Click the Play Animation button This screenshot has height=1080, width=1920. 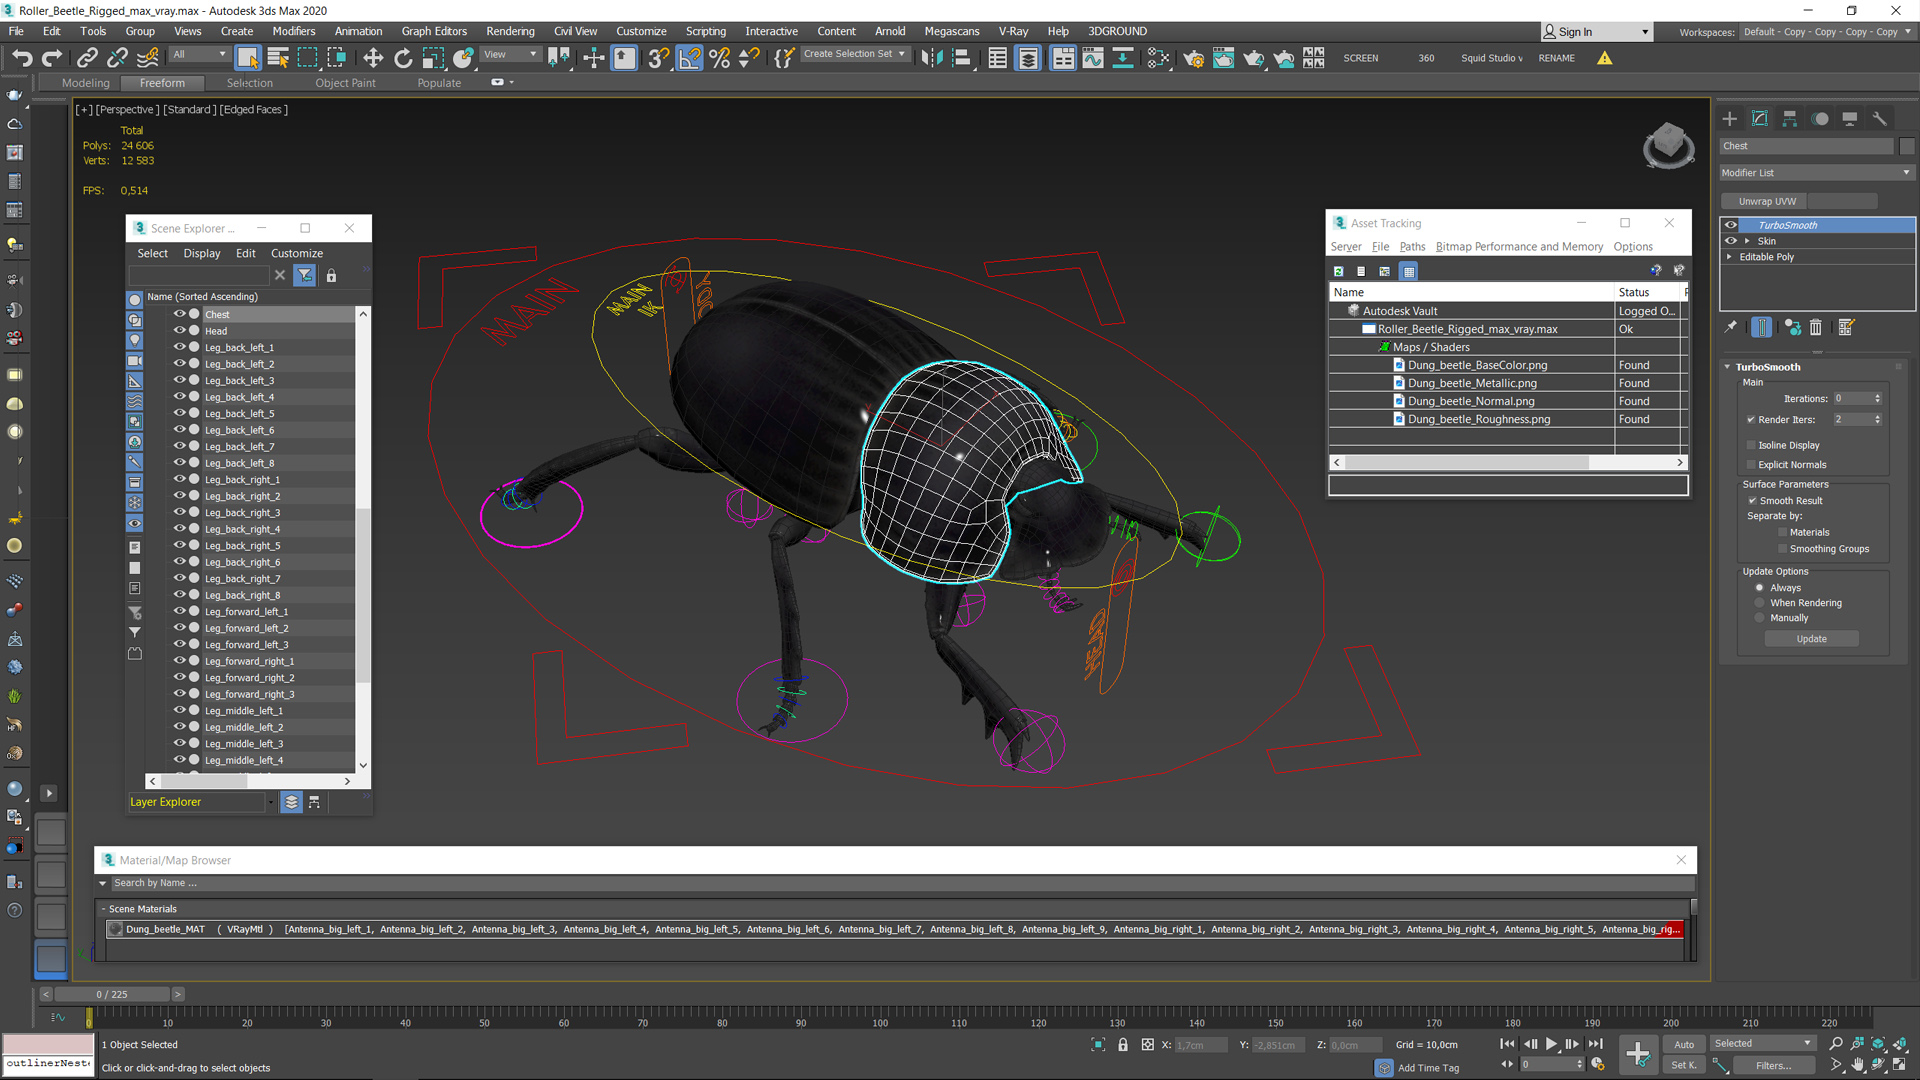click(1551, 1044)
